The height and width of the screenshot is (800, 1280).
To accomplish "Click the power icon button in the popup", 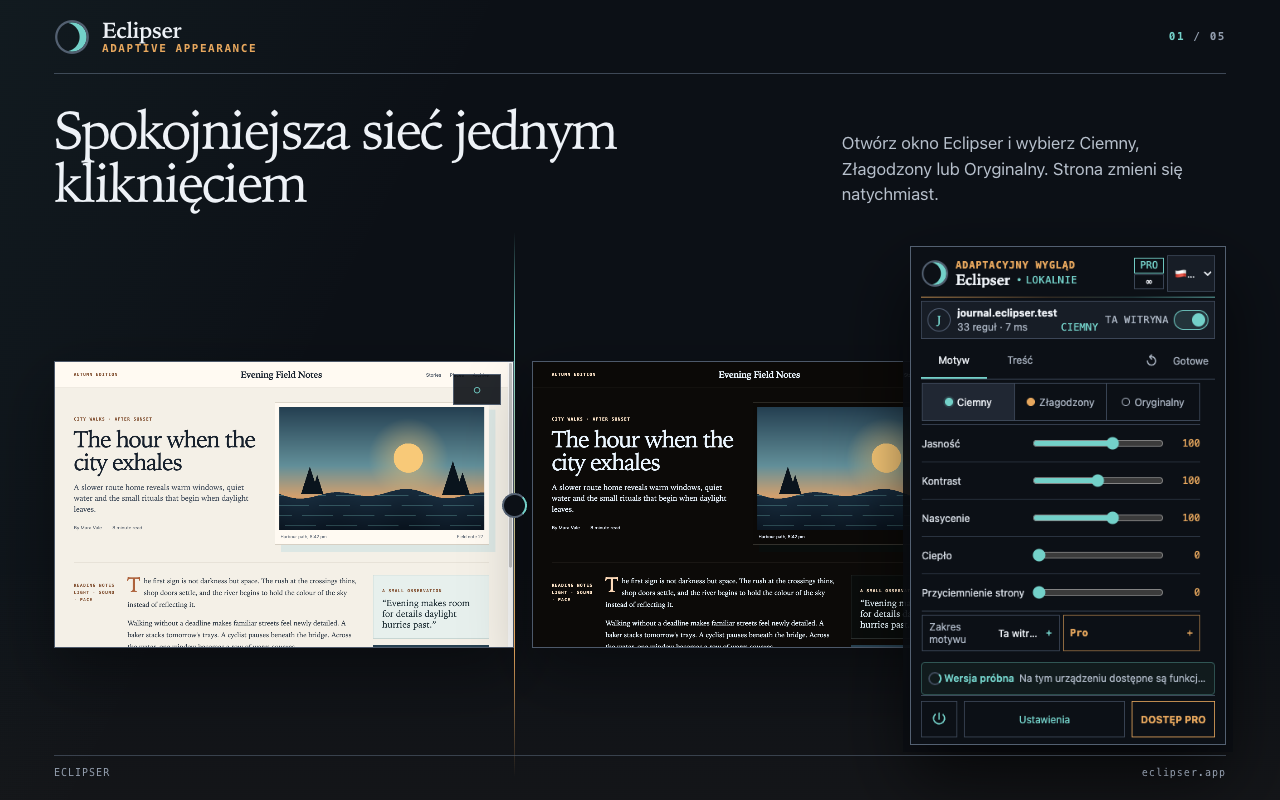I will click(x=939, y=719).
